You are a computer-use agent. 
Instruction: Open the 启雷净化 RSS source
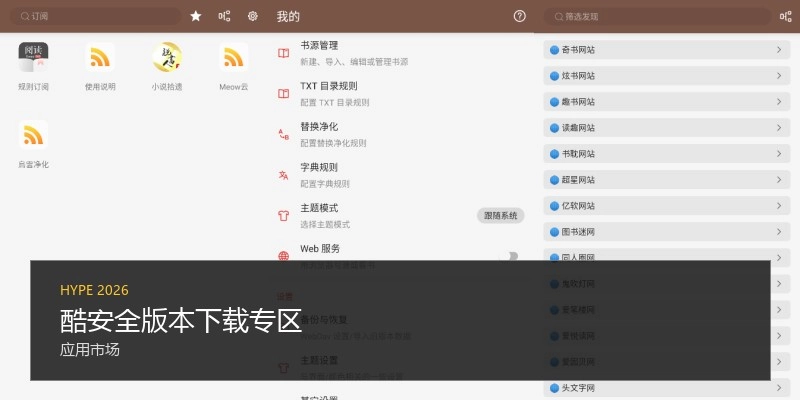pos(34,145)
